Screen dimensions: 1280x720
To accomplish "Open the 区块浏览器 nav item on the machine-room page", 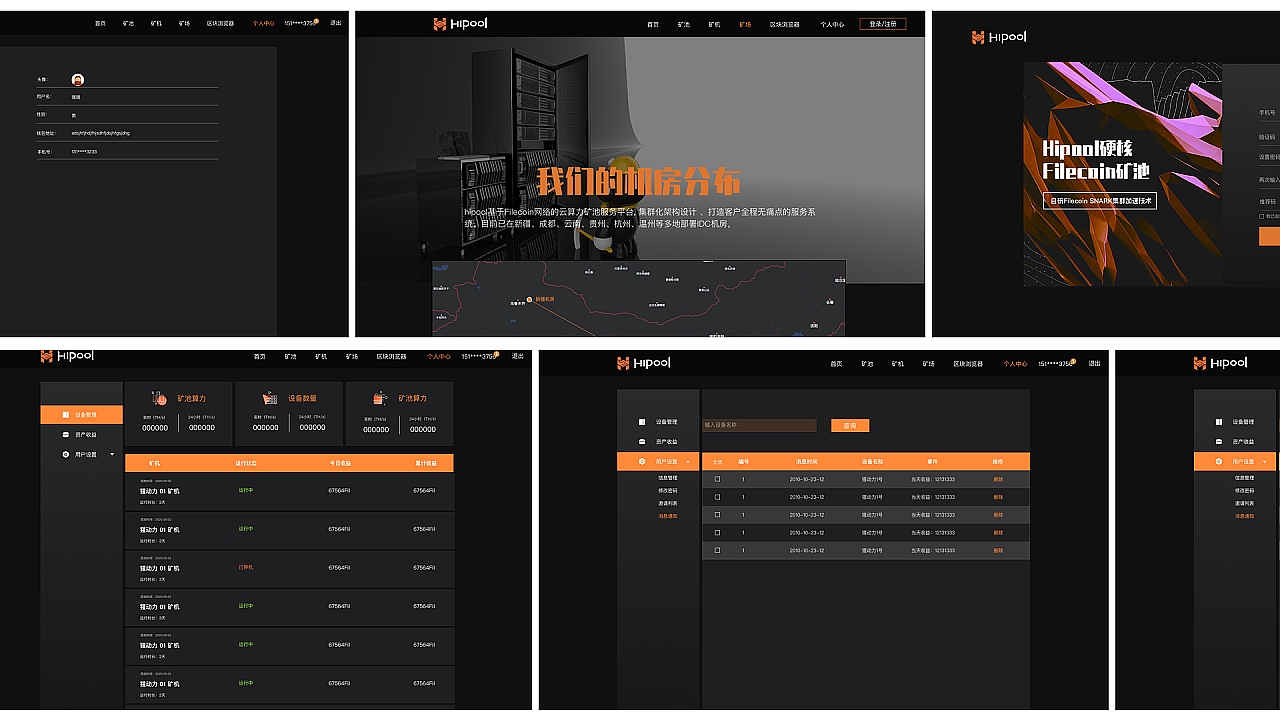I will 784,24.
